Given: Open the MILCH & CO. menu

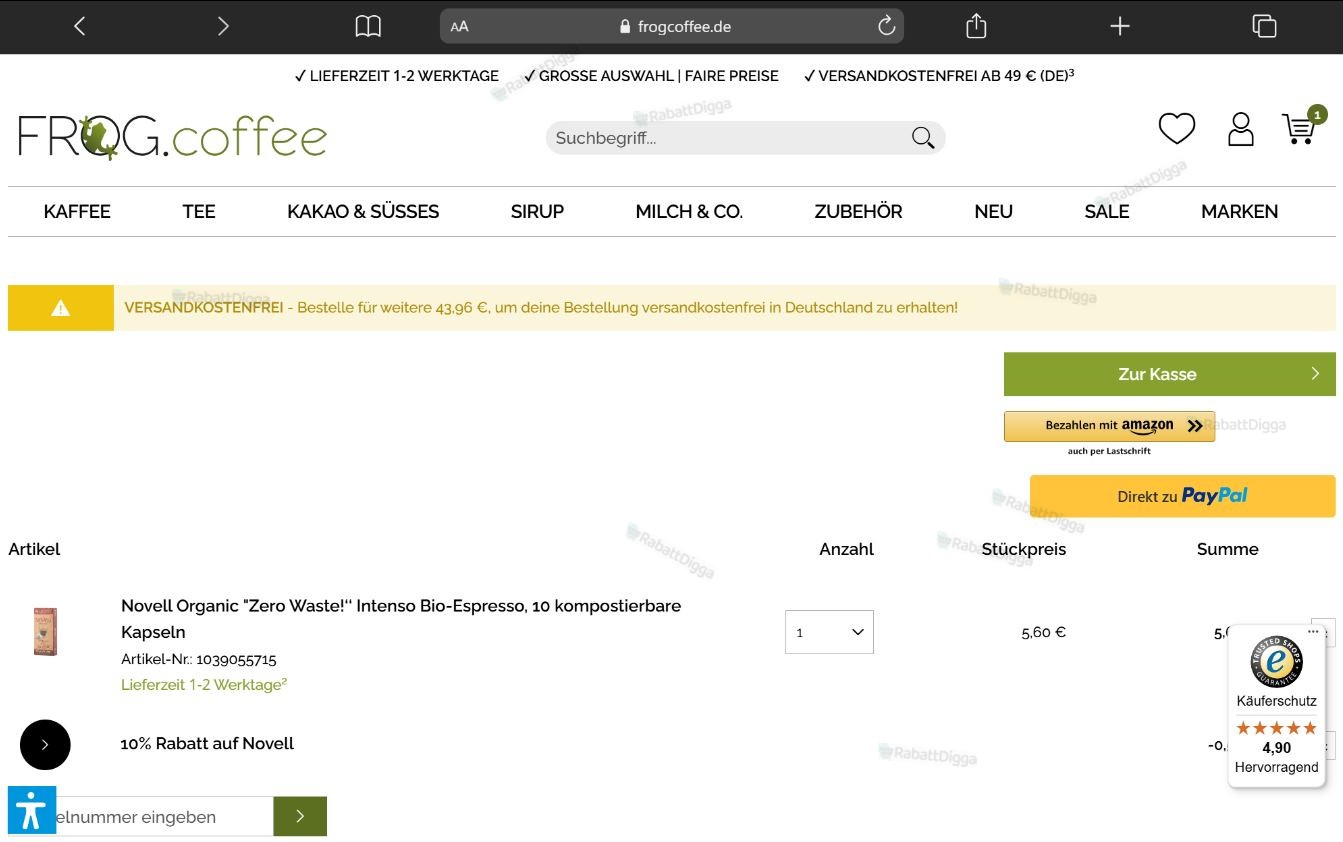Looking at the screenshot, I should tap(689, 211).
